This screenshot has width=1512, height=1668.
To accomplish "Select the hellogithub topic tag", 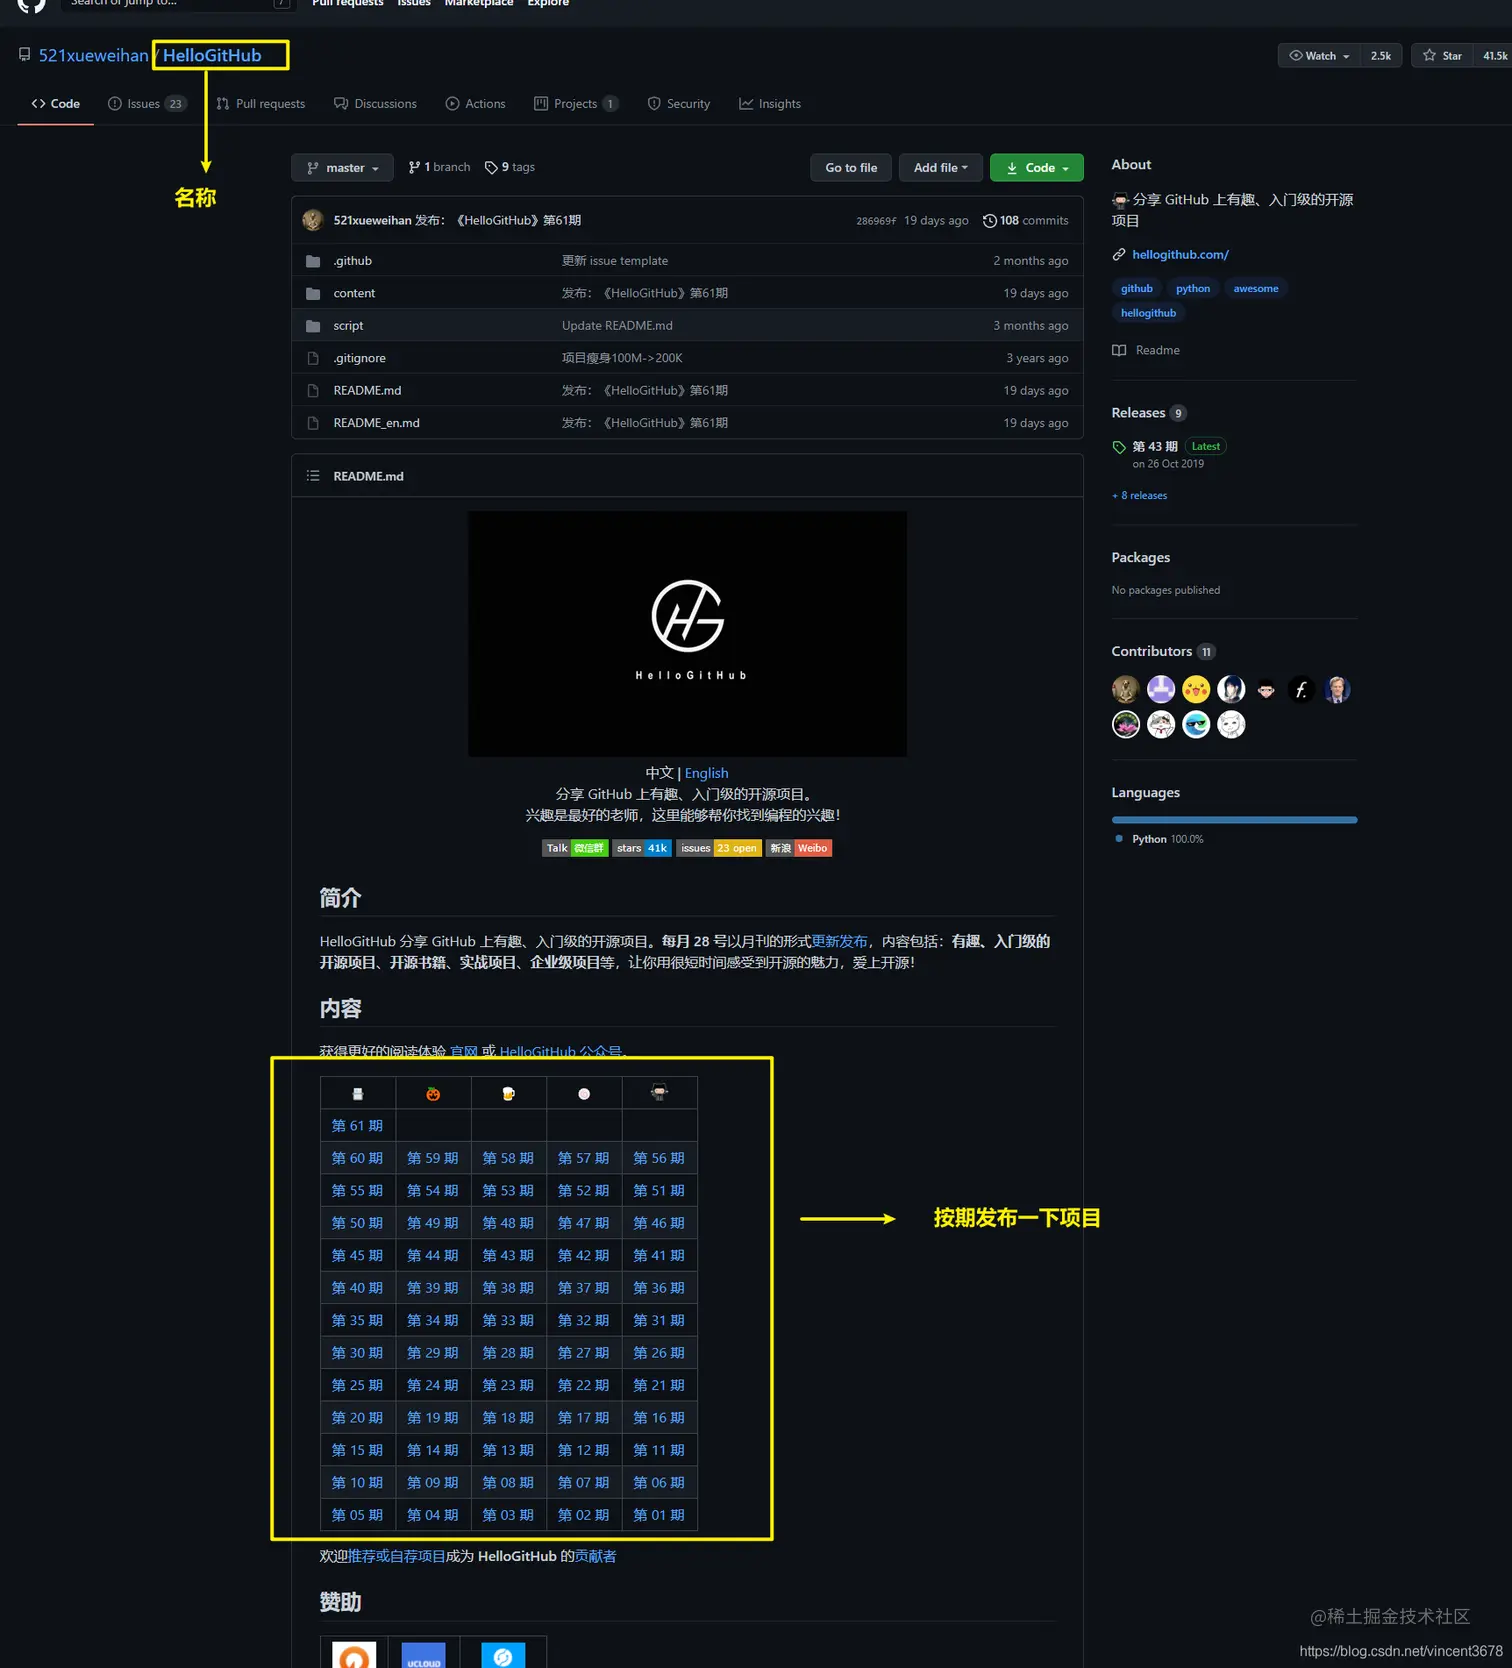I will (x=1148, y=313).
